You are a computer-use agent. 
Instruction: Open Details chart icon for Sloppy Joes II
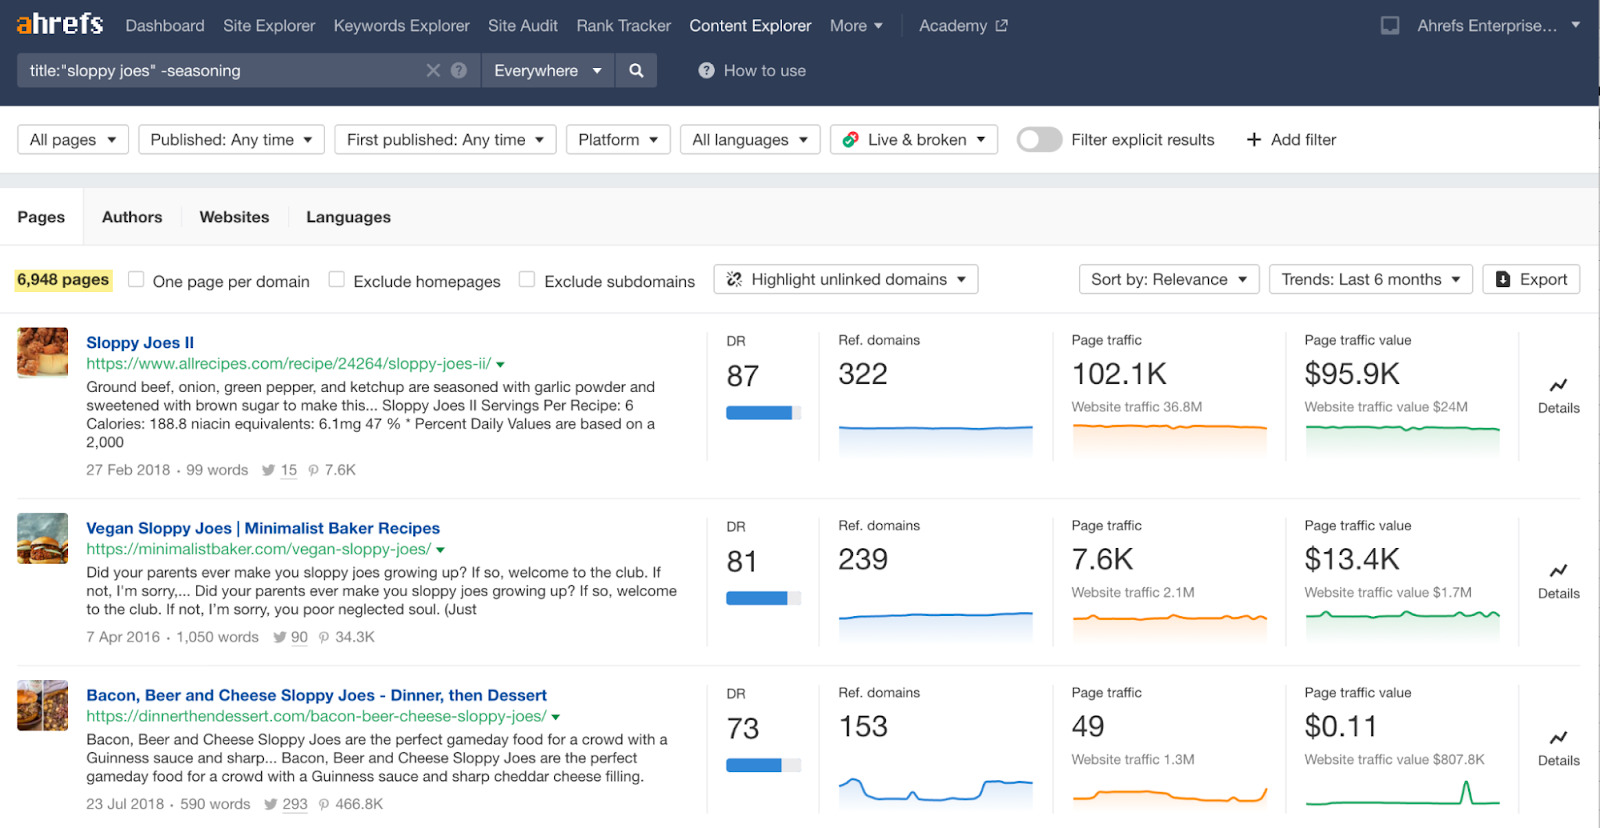(1558, 385)
